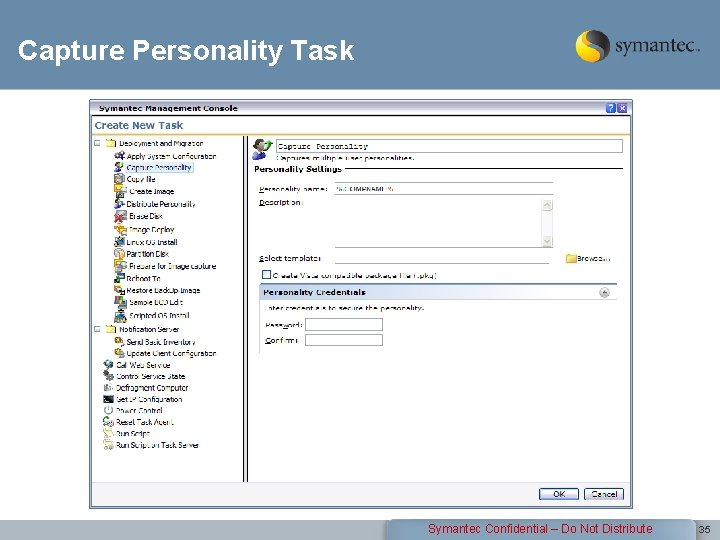
Task: Click the Create Image icon
Action: click(120, 191)
